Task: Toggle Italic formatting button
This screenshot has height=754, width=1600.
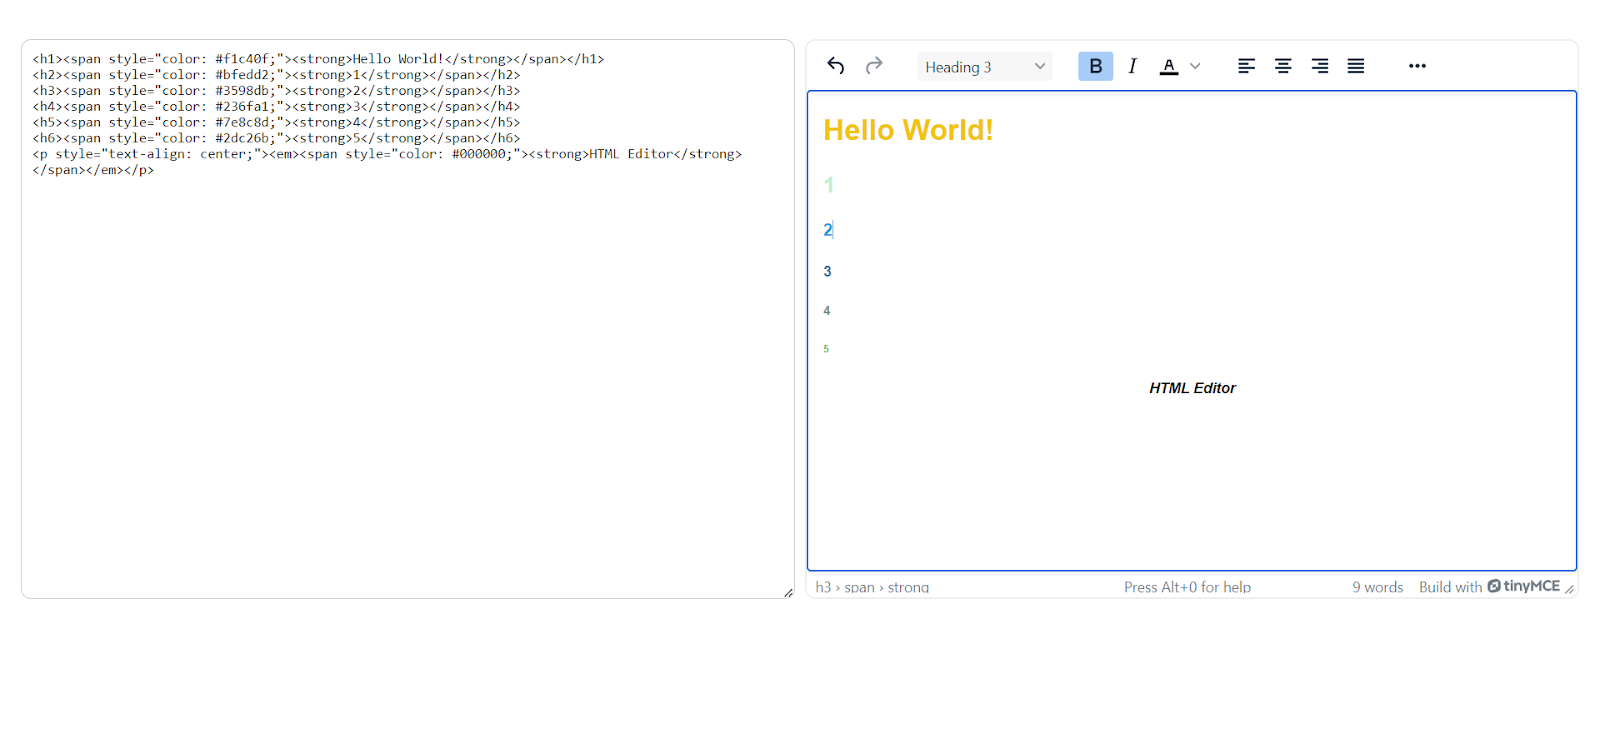Action: point(1132,66)
